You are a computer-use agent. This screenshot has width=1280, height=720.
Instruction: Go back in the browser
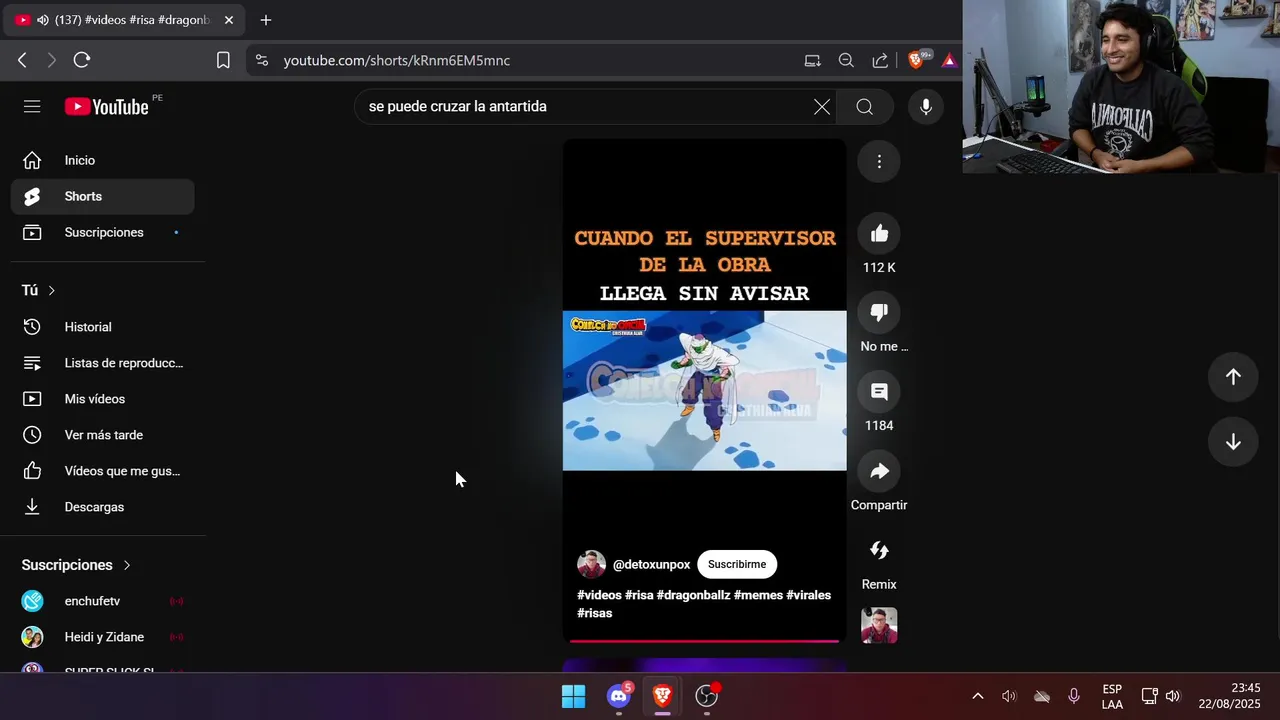click(22, 60)
